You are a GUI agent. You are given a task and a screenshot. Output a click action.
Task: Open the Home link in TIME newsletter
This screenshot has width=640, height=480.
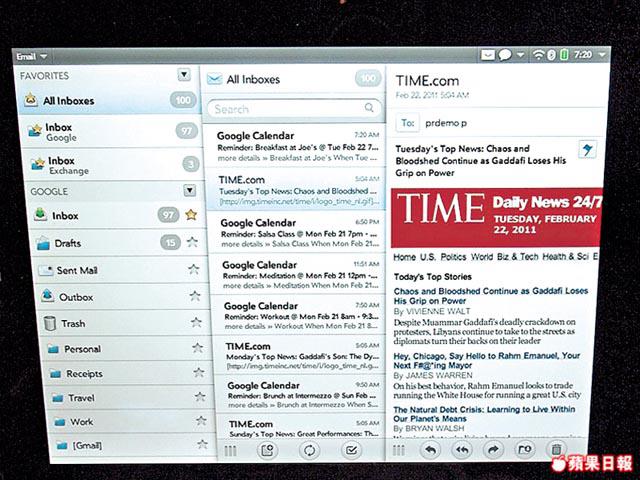404,257
